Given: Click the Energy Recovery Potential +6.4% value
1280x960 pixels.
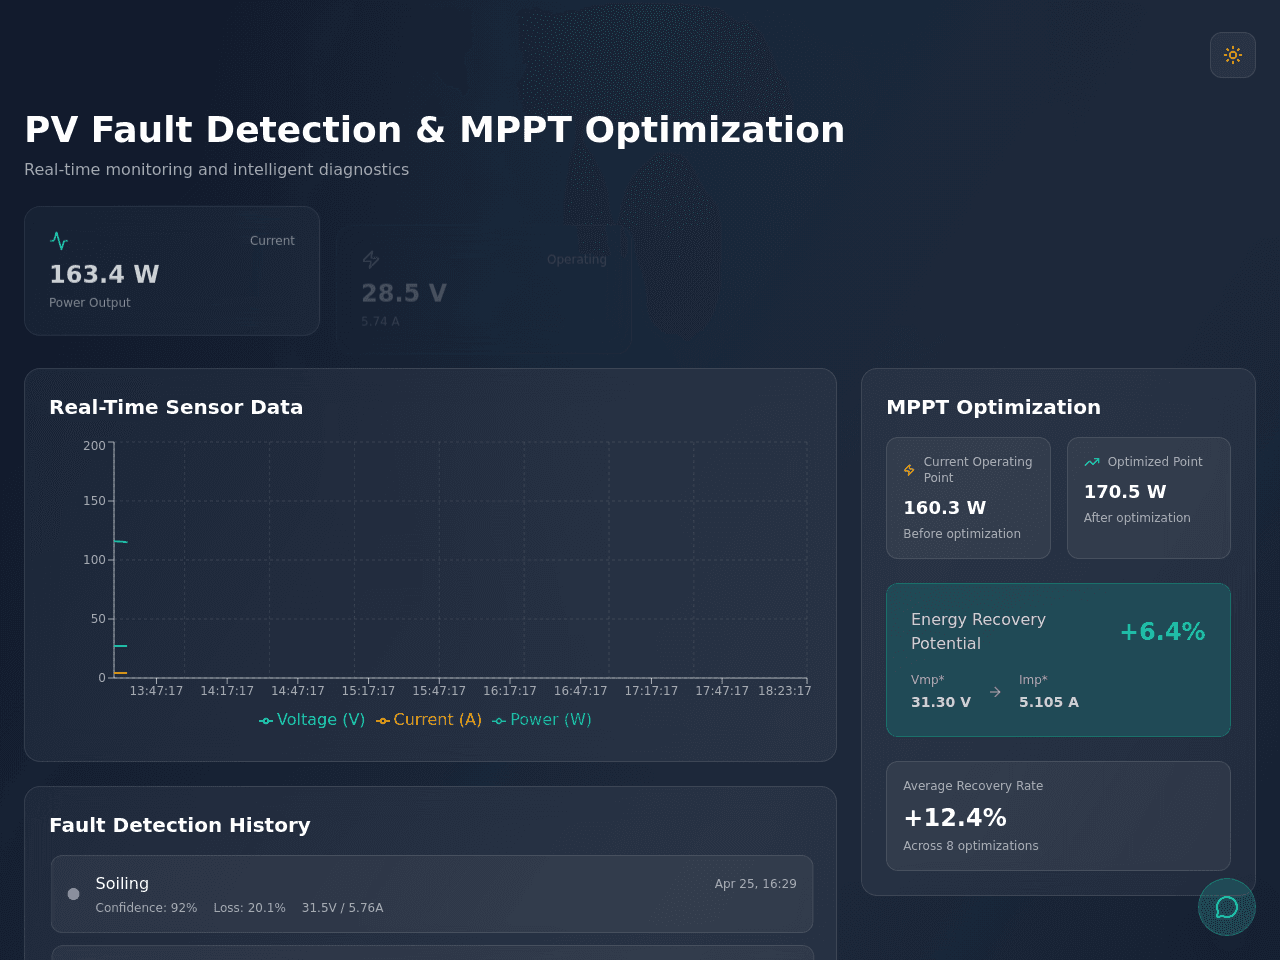Looking at the screenshot, I should (x=1162, y=632).
